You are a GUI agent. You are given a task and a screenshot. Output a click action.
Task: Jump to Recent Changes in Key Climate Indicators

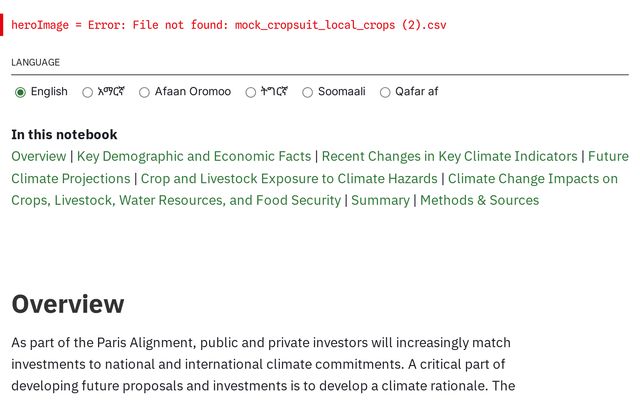449,156
